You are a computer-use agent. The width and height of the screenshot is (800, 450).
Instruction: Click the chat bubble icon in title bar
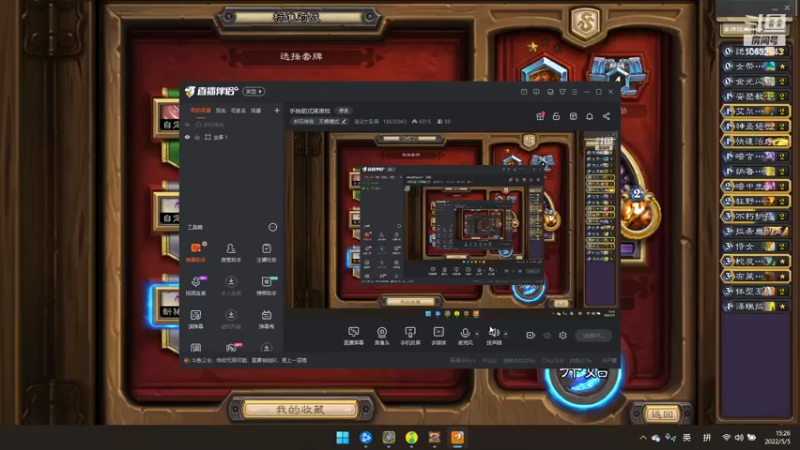tap(536, 92)
